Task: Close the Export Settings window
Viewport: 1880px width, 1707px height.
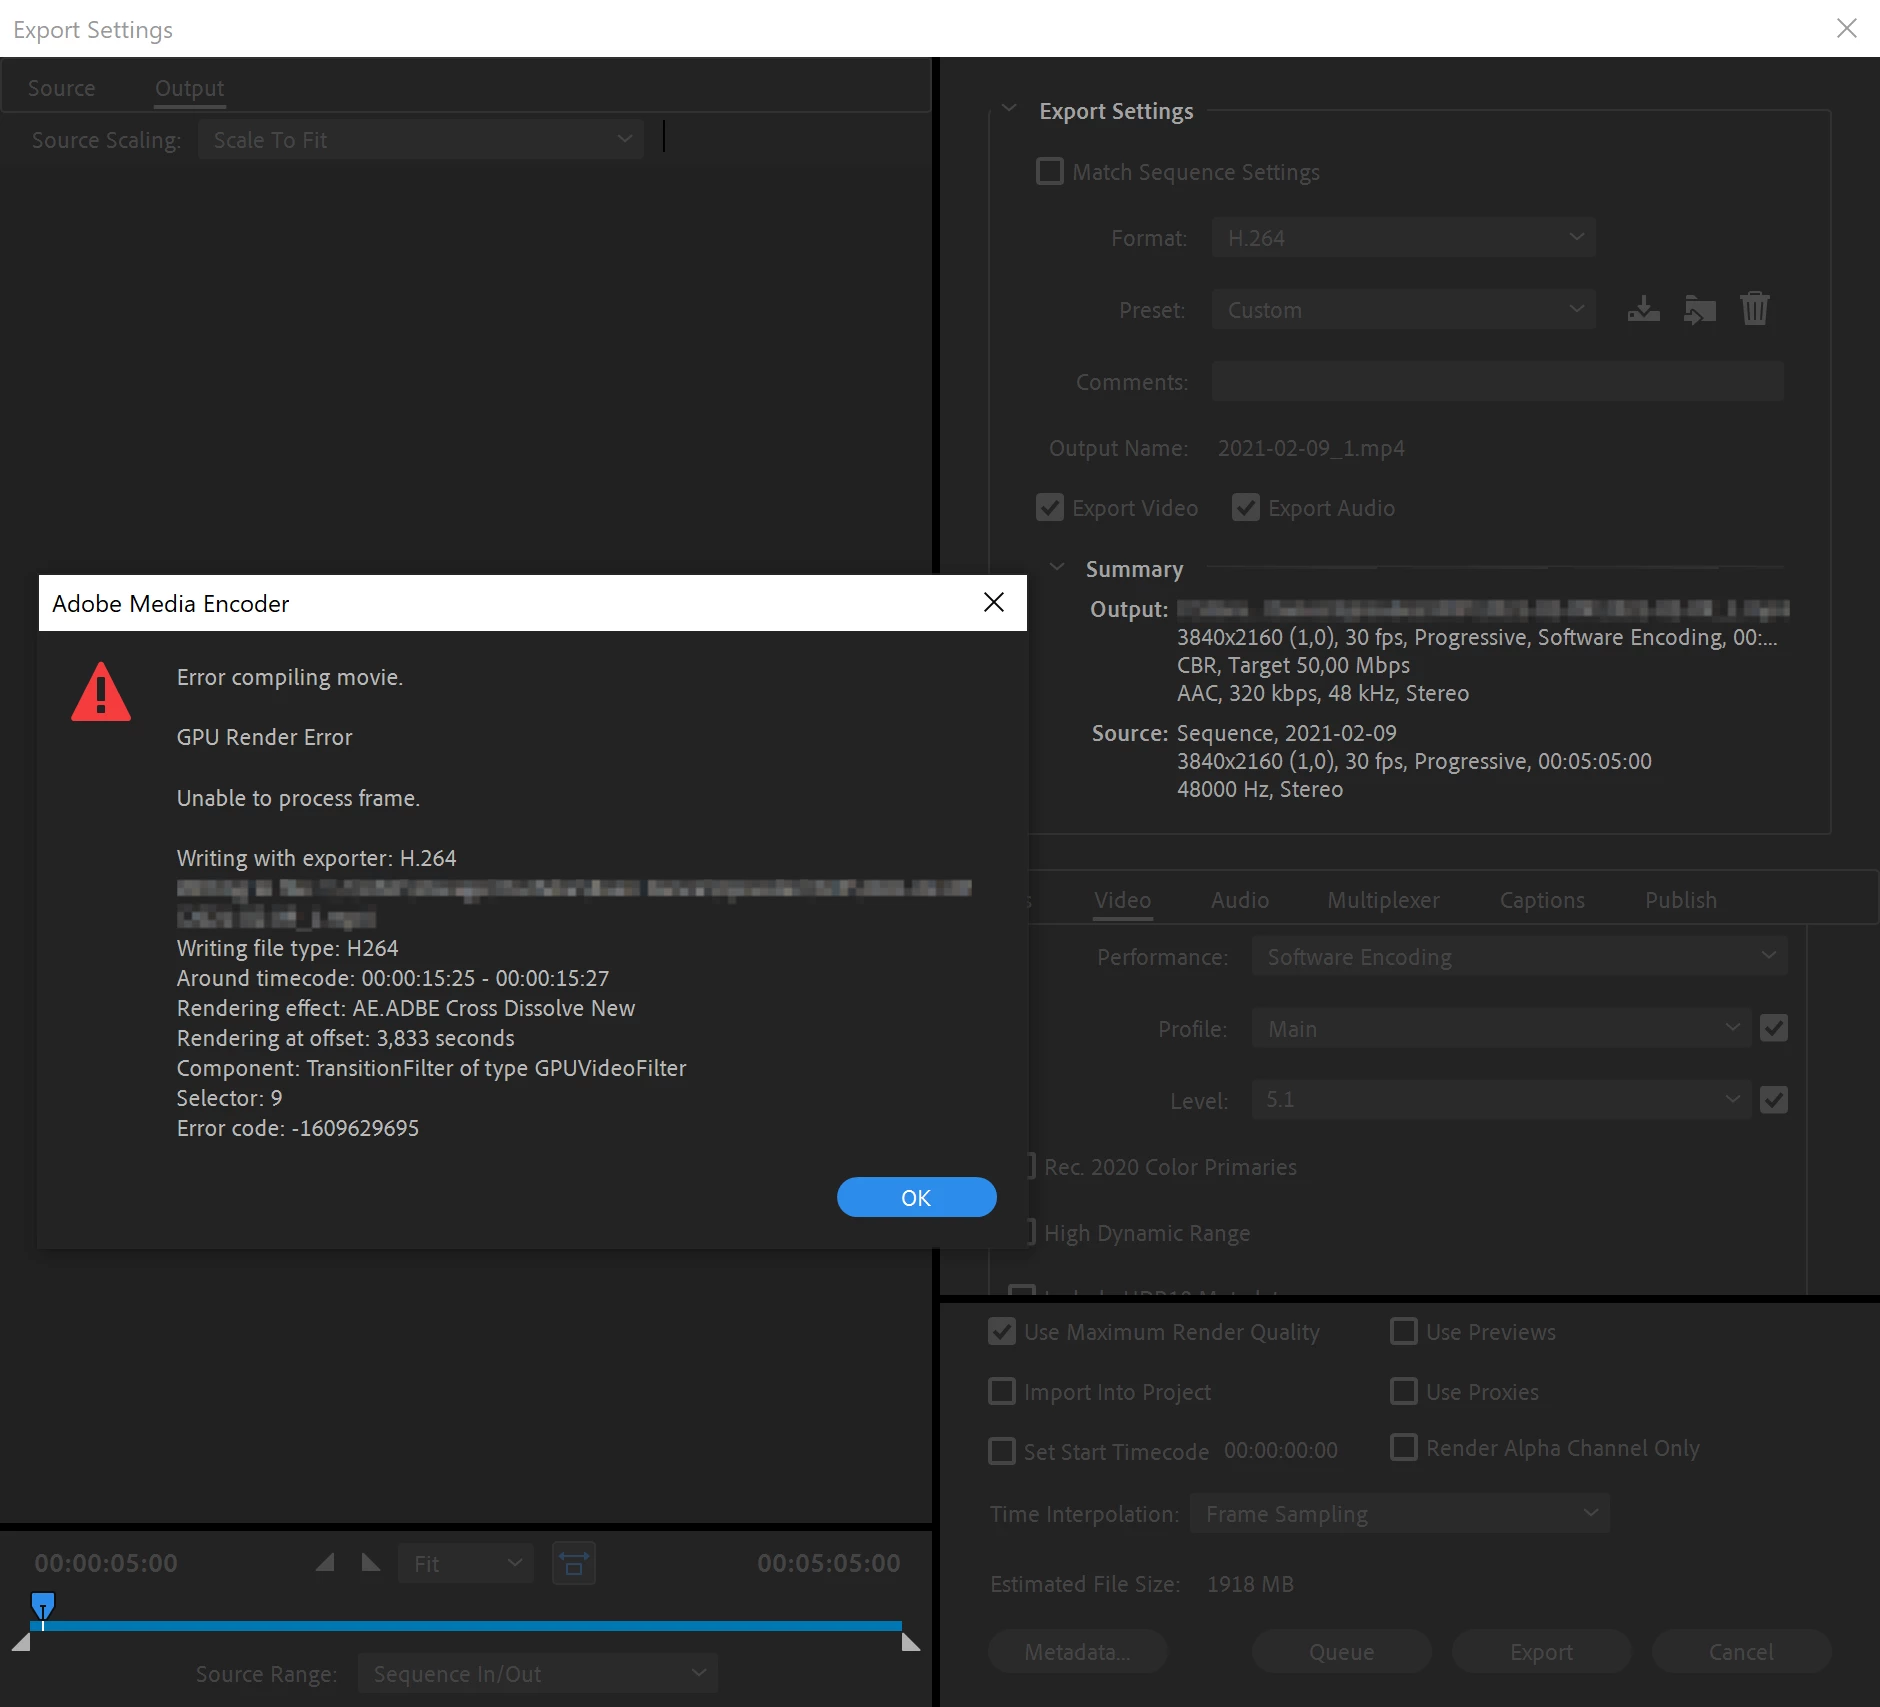Action: [1846, 28]
